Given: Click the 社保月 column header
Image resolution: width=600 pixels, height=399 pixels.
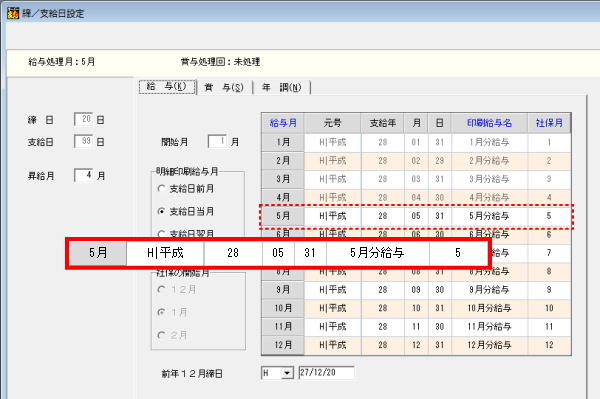Looking at the screenshot, I should tap(549, 123).
